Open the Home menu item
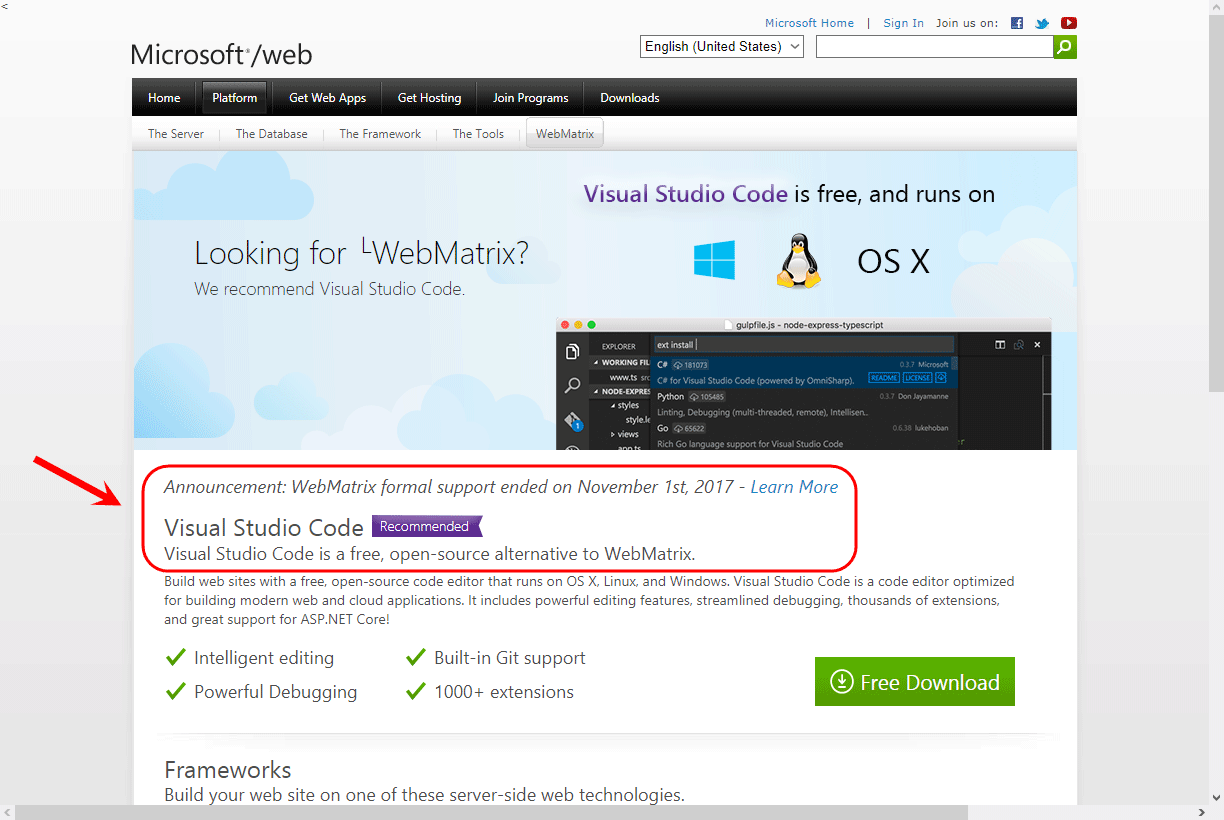This screenshot has width=1224, height=820. pos(164,98)
